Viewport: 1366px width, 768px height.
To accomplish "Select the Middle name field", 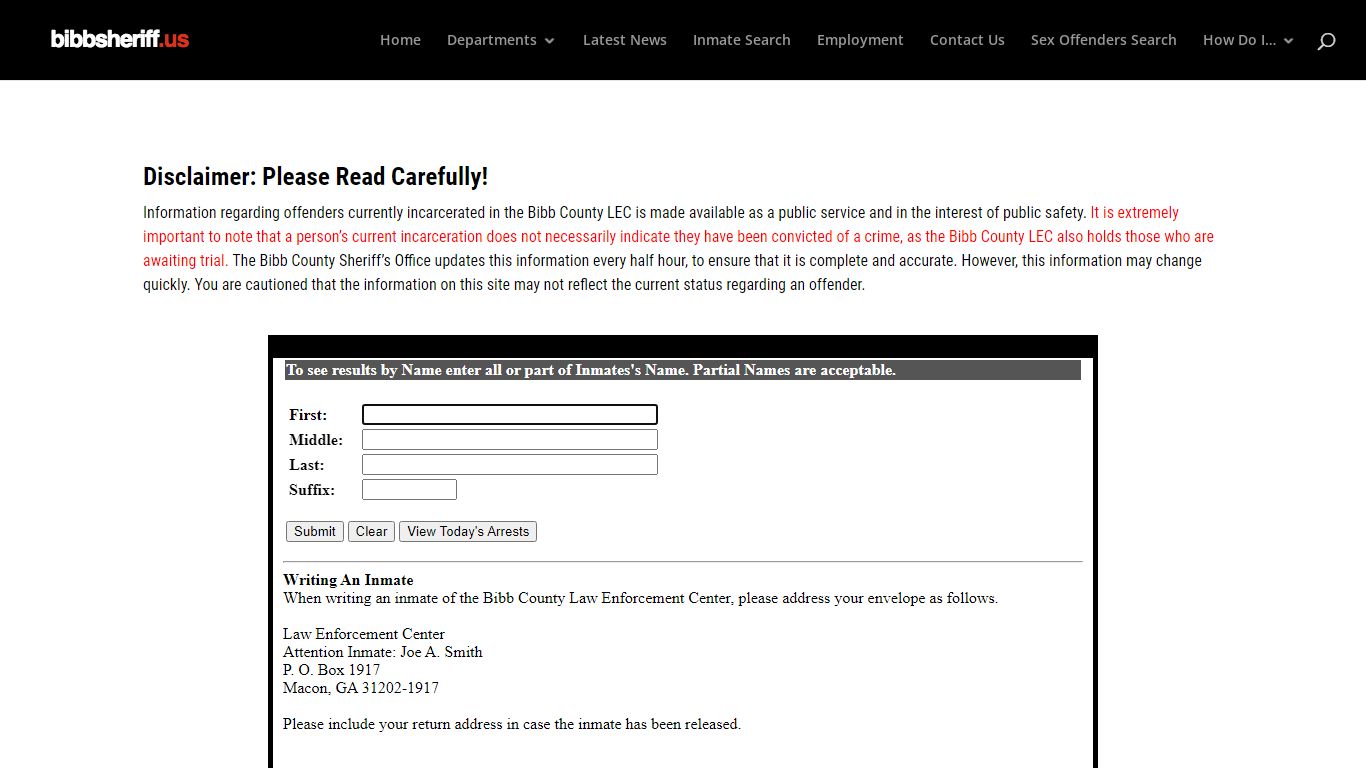I will [x=510, y=440].
